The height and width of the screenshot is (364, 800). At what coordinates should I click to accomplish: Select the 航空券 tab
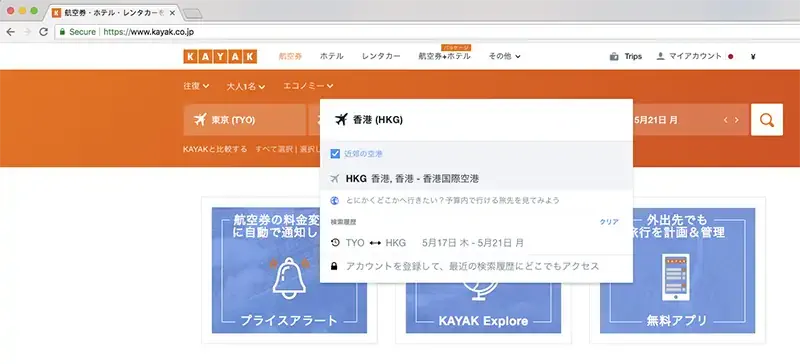coord(290,56)
